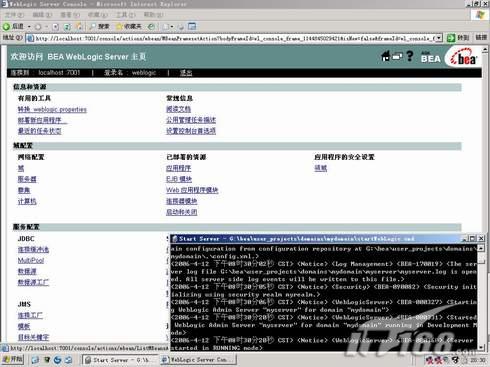Open the Startup and Shutdown link

coord(181,212)
